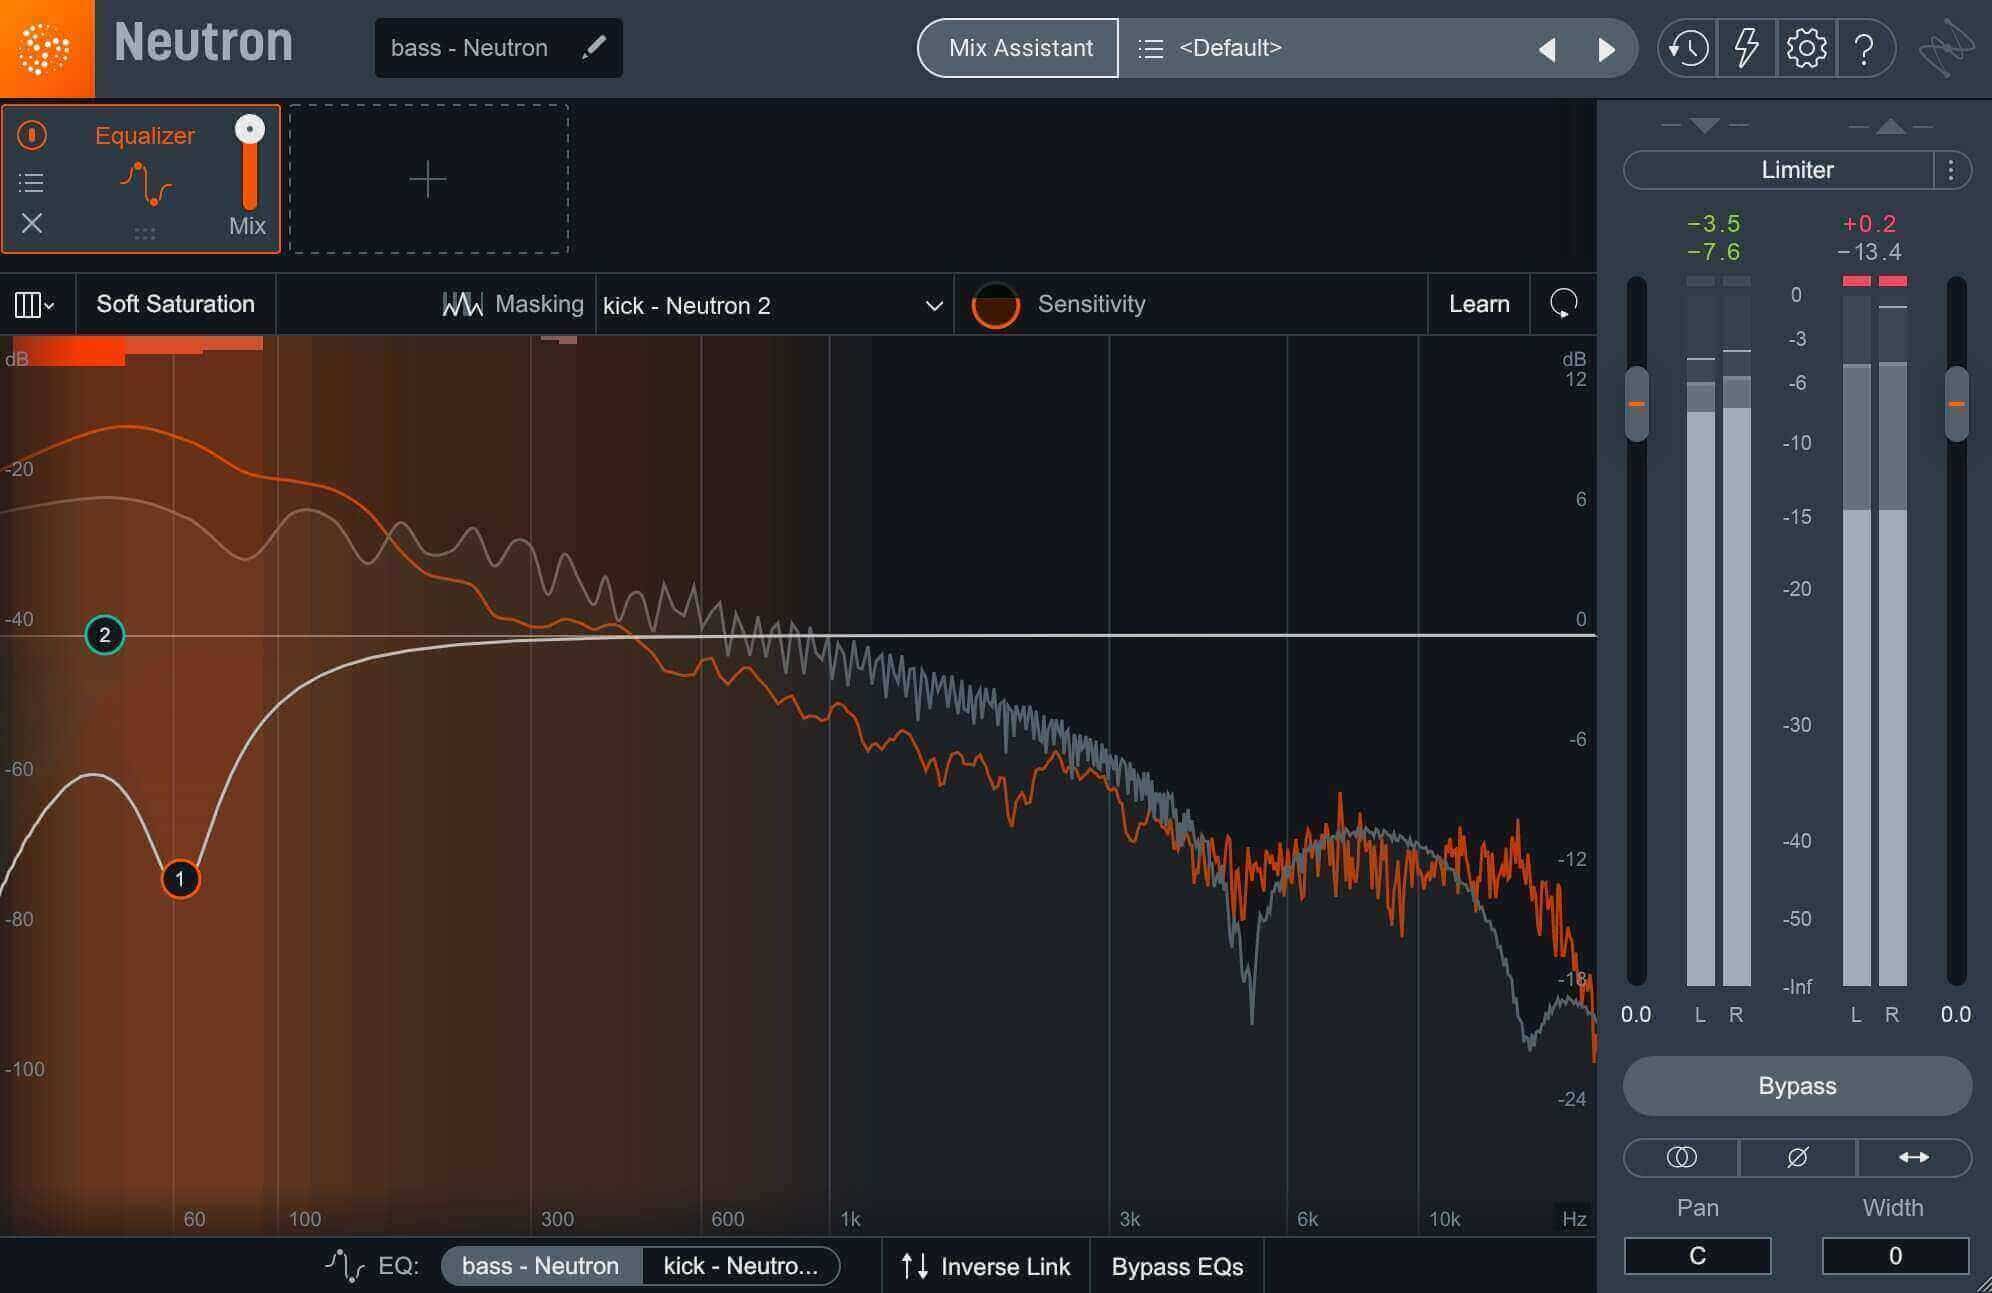This screenshot has width=1992, height=1293.
Task: Click the Learn button
Action: 1479,304
